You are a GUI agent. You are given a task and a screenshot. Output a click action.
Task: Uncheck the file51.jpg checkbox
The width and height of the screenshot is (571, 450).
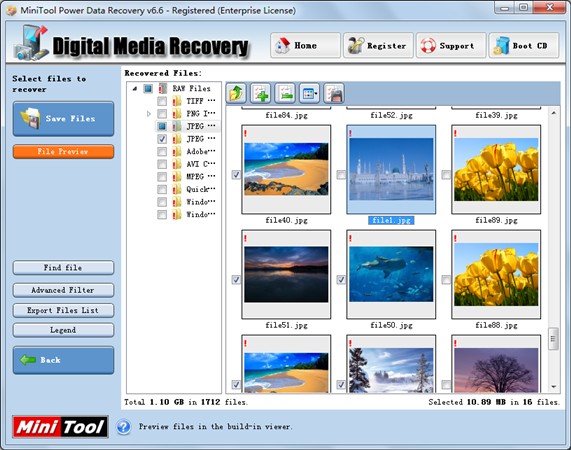click(x=236, y=280)
